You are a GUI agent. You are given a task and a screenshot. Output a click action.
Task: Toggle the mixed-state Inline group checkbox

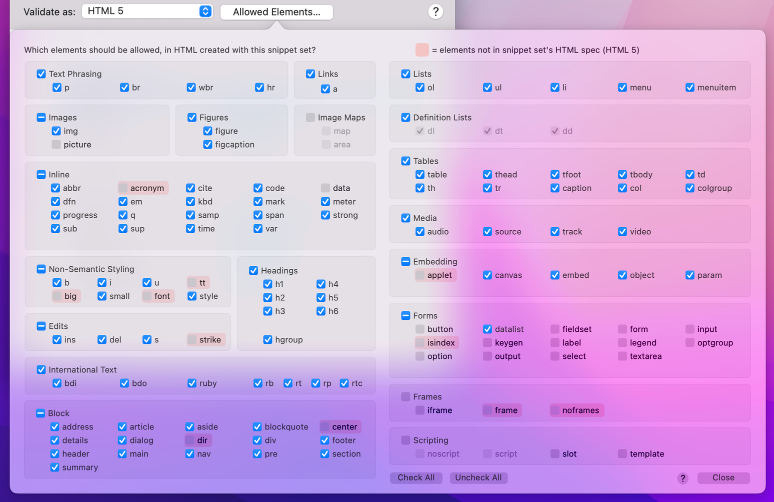point(41,175)
